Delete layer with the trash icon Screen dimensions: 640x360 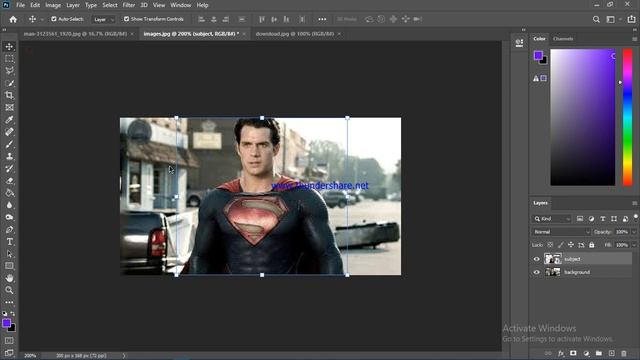point(624,353)
